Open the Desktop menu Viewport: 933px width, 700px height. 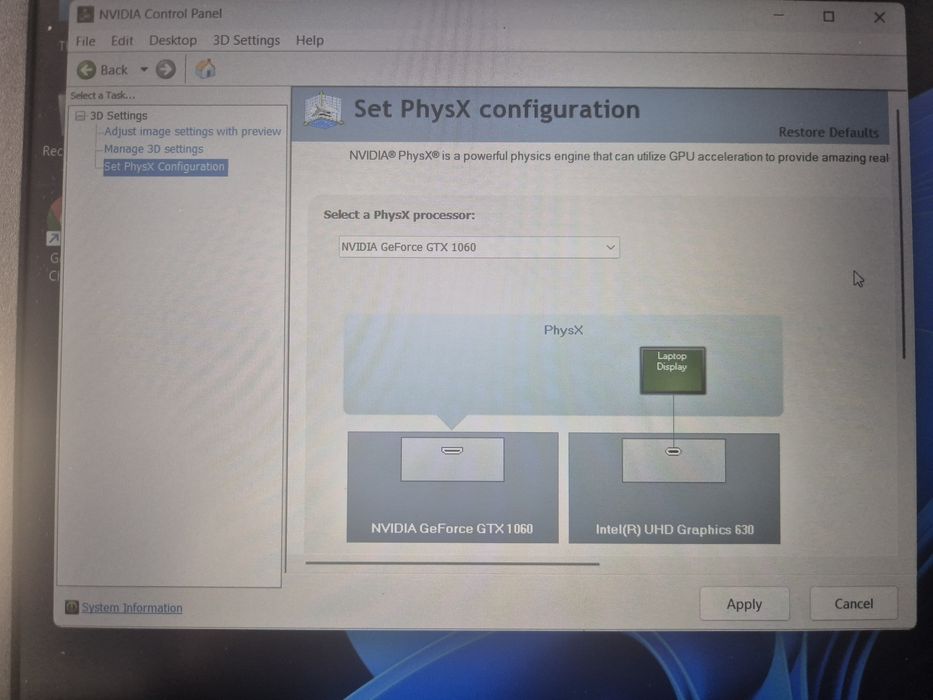tap(173, 40)
